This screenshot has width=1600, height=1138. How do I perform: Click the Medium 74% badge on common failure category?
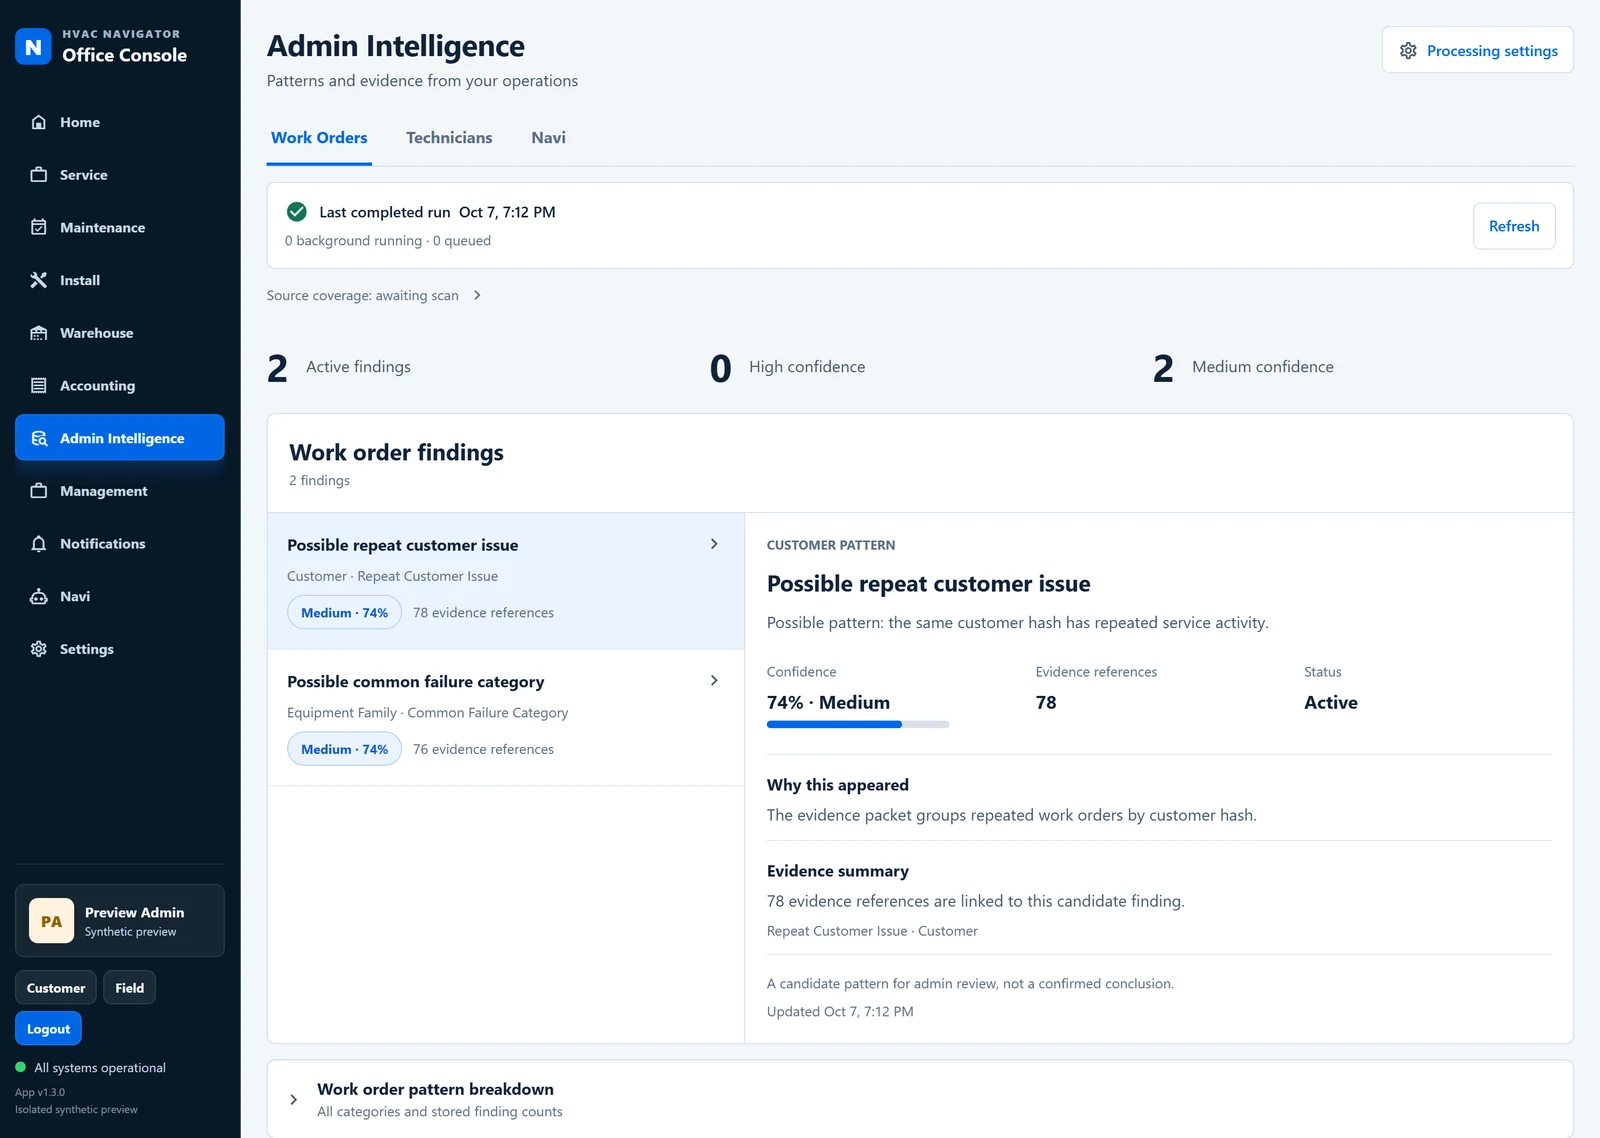pos(344,749)
